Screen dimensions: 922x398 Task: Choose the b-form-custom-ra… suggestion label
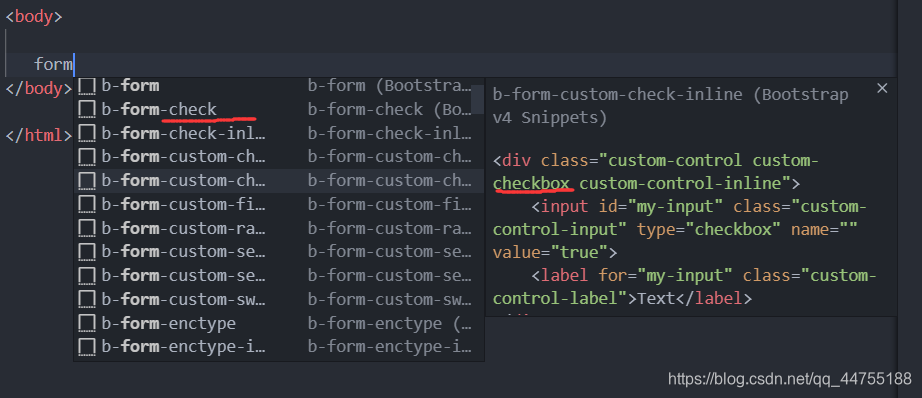coord(183,229)
